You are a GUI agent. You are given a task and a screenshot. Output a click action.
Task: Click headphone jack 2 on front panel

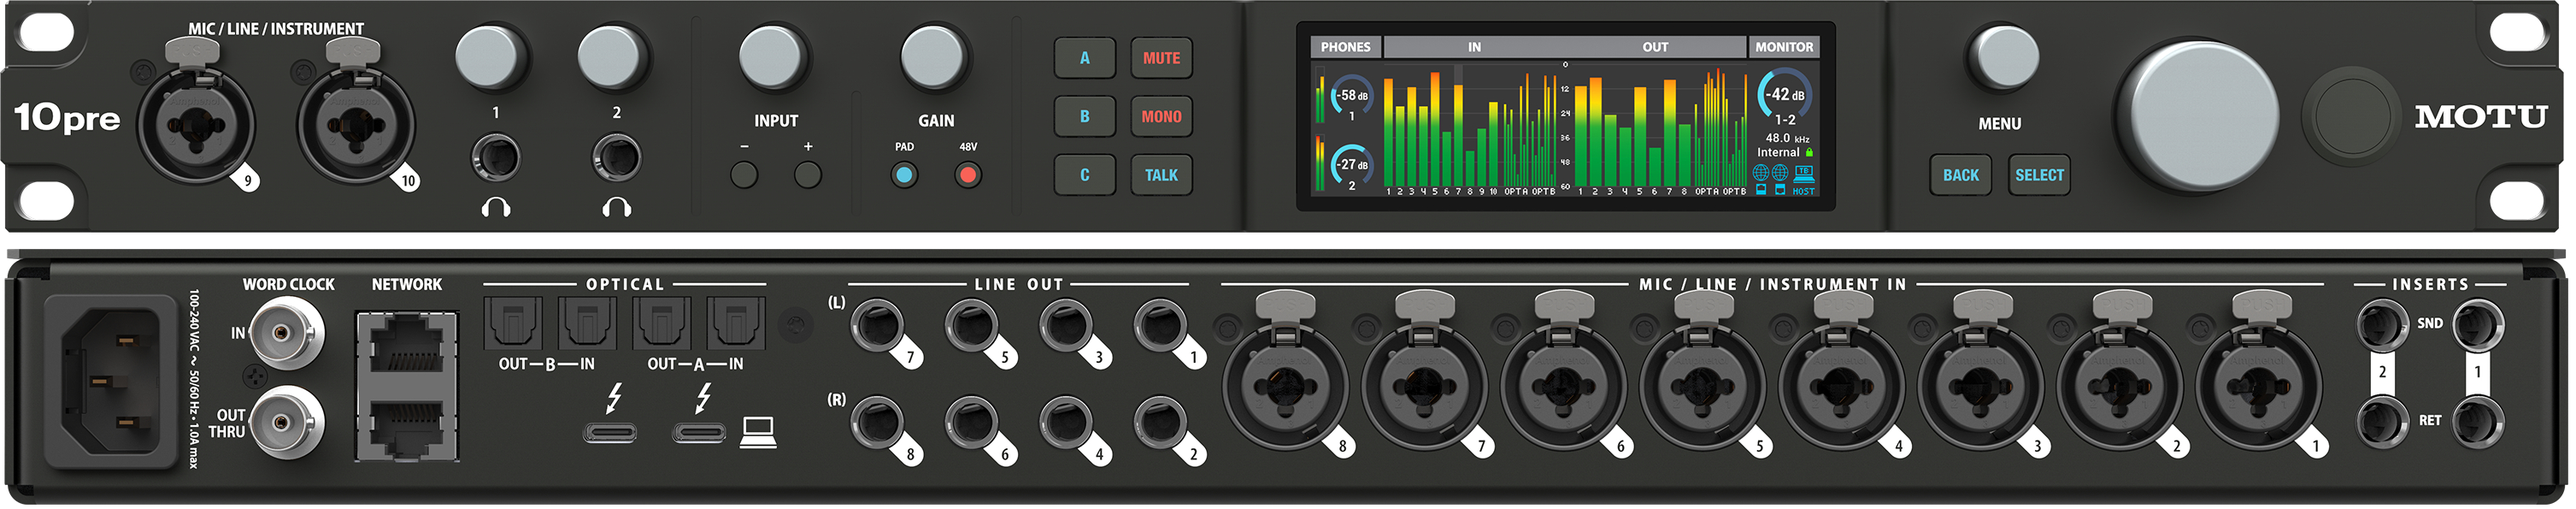pos(616,158)
